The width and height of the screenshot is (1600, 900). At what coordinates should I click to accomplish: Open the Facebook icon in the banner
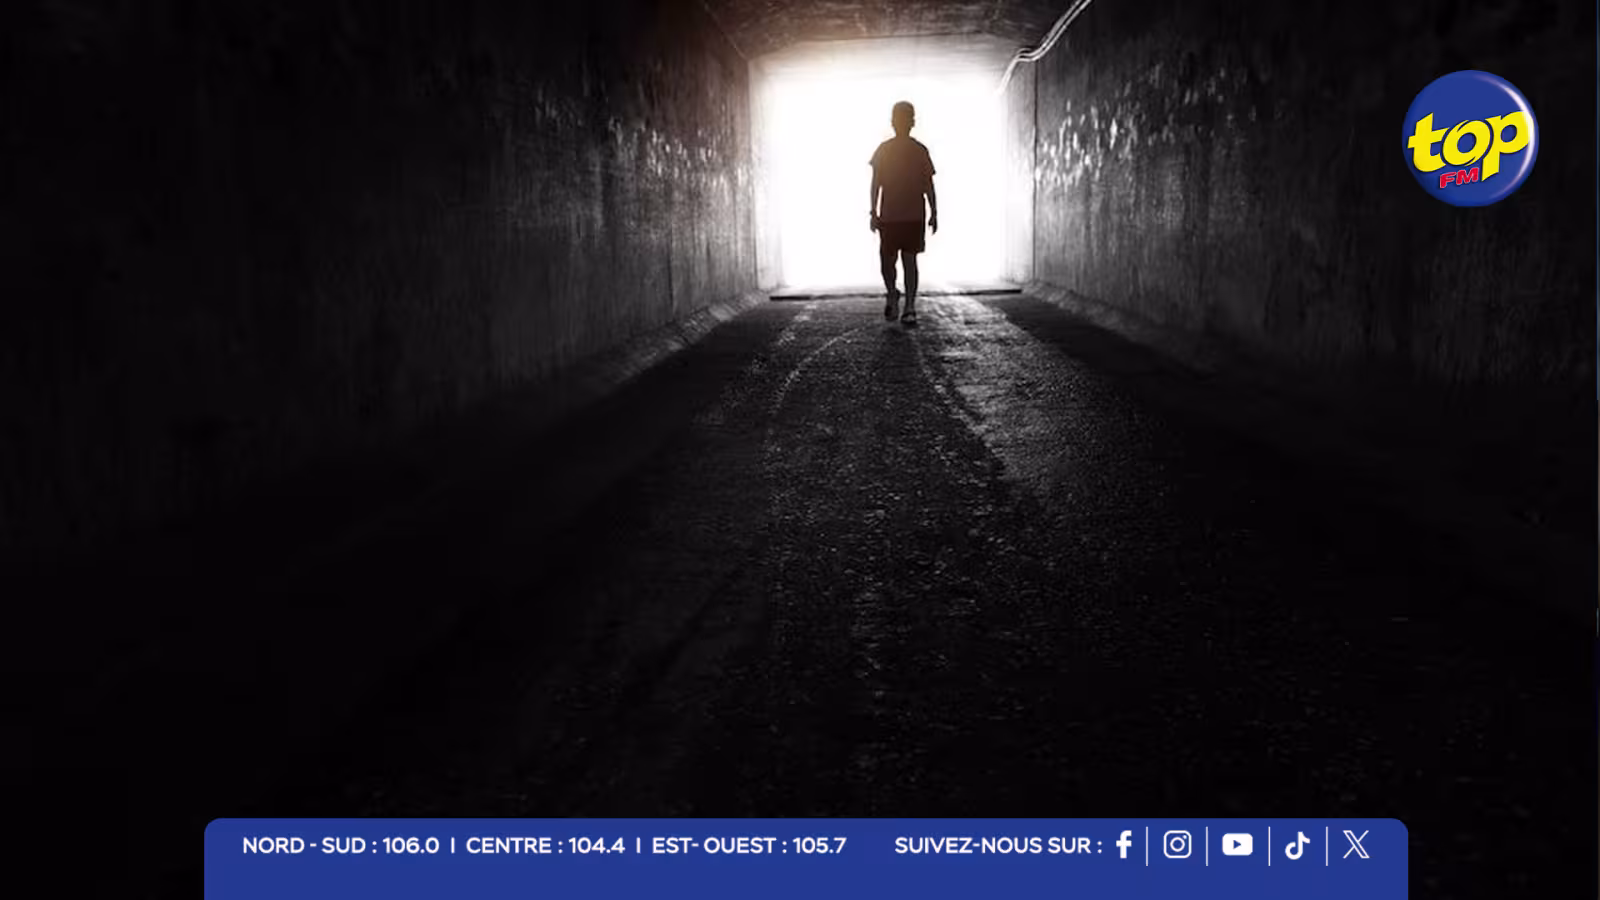point(1124,845)
